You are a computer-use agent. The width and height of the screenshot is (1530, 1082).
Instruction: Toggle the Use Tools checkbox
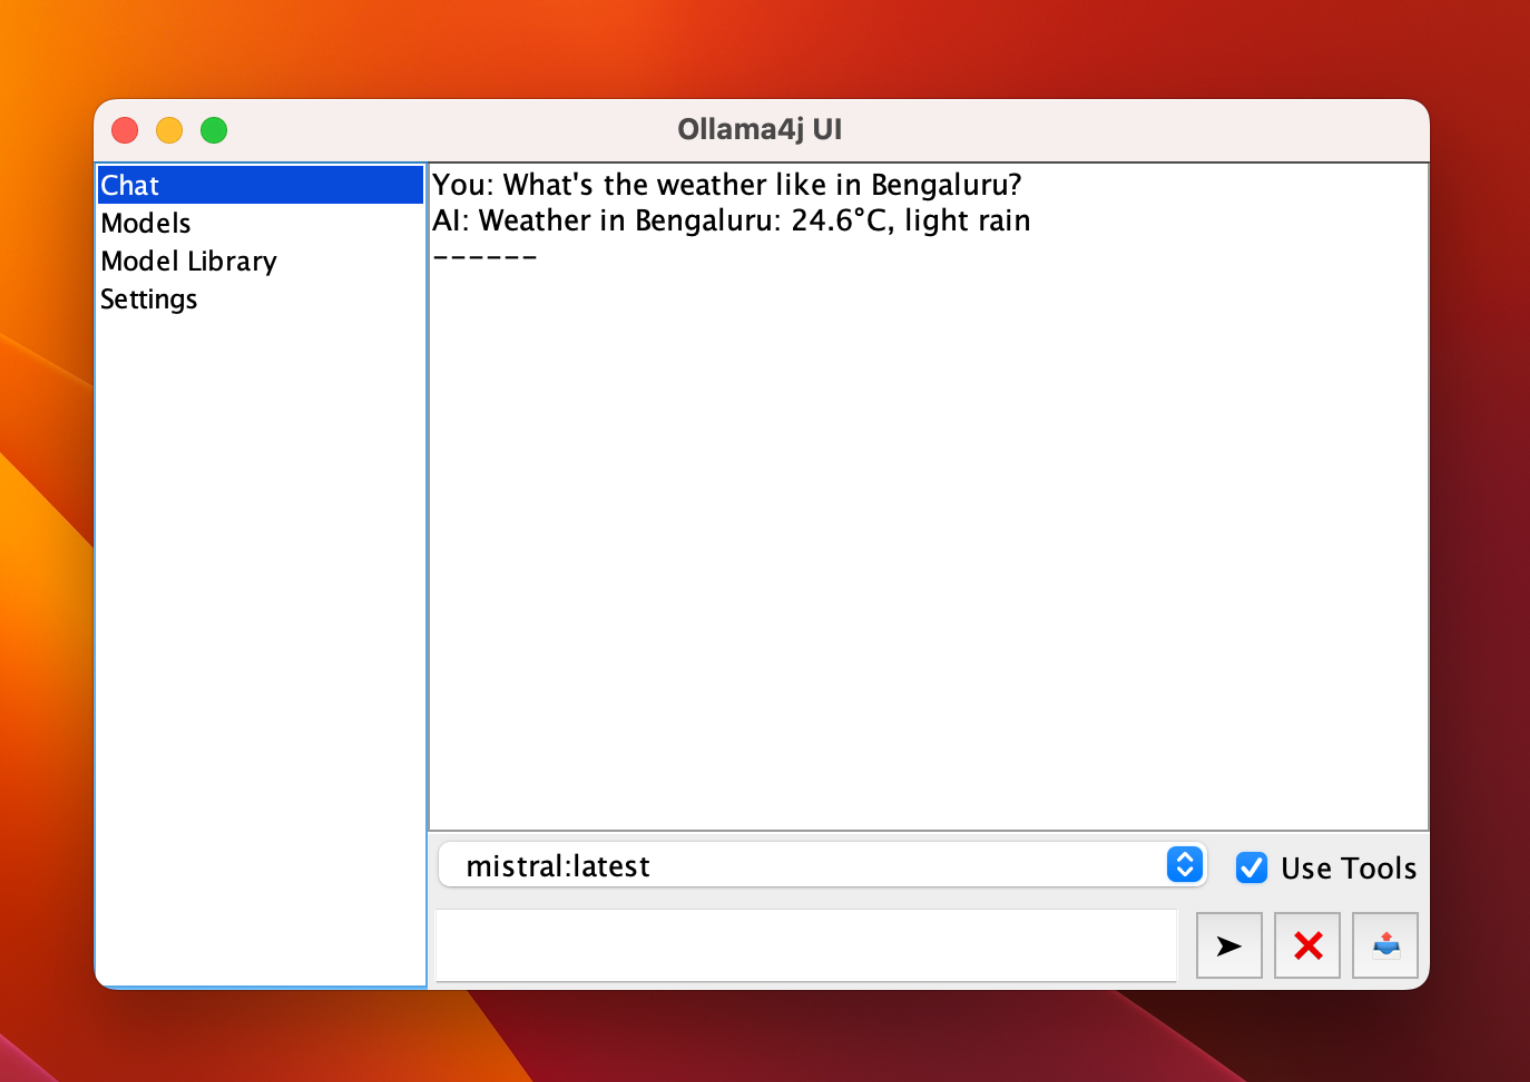1251,867
